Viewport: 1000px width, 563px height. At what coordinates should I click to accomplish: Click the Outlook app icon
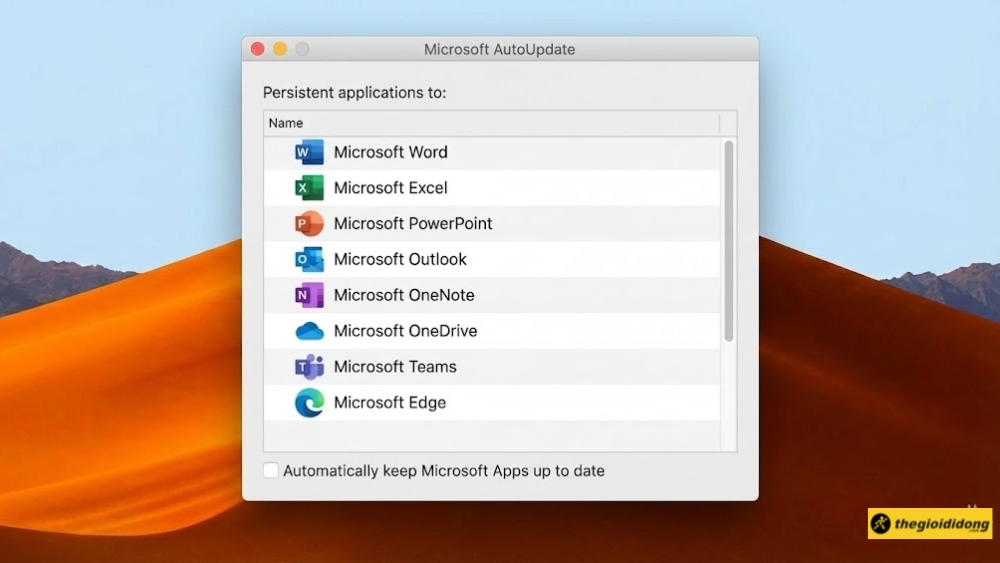click(309, 260)
